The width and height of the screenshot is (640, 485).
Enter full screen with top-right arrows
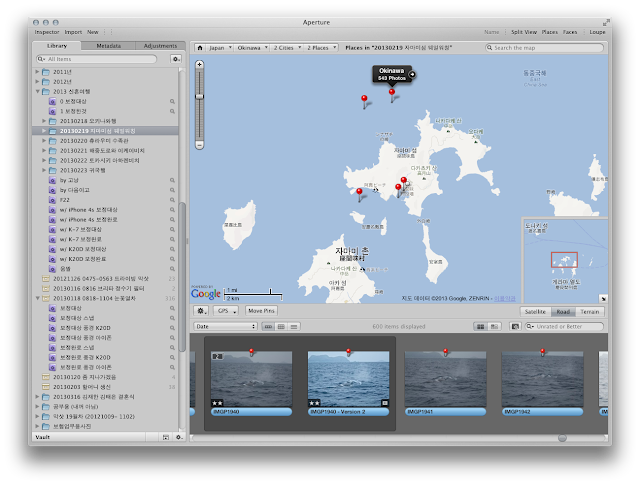pyautogui.click(x=606, y=22)
